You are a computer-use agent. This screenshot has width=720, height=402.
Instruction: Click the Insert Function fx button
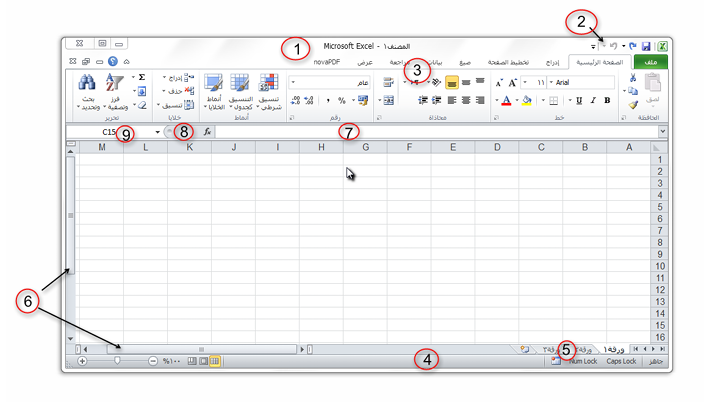coord(207,131)
